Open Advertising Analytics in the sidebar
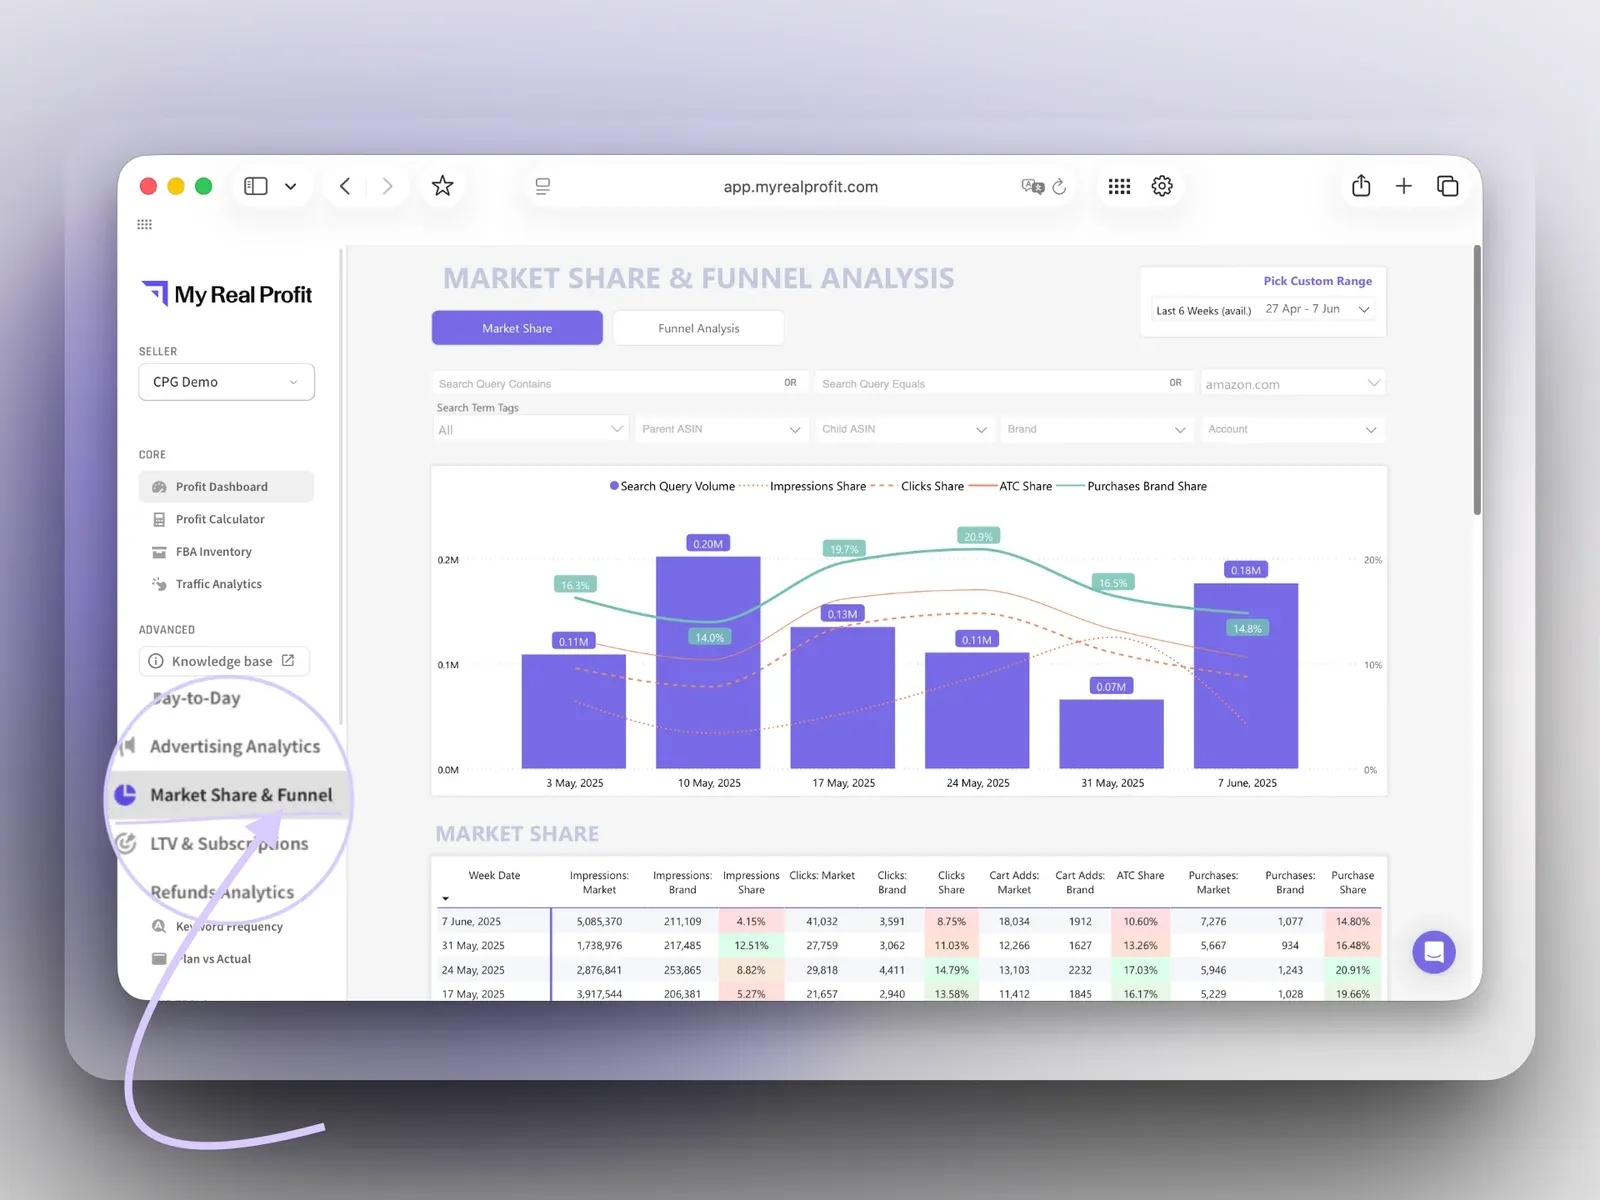Image resolution: width=1600 pixels, height=1200 pixels. [235, 746]
